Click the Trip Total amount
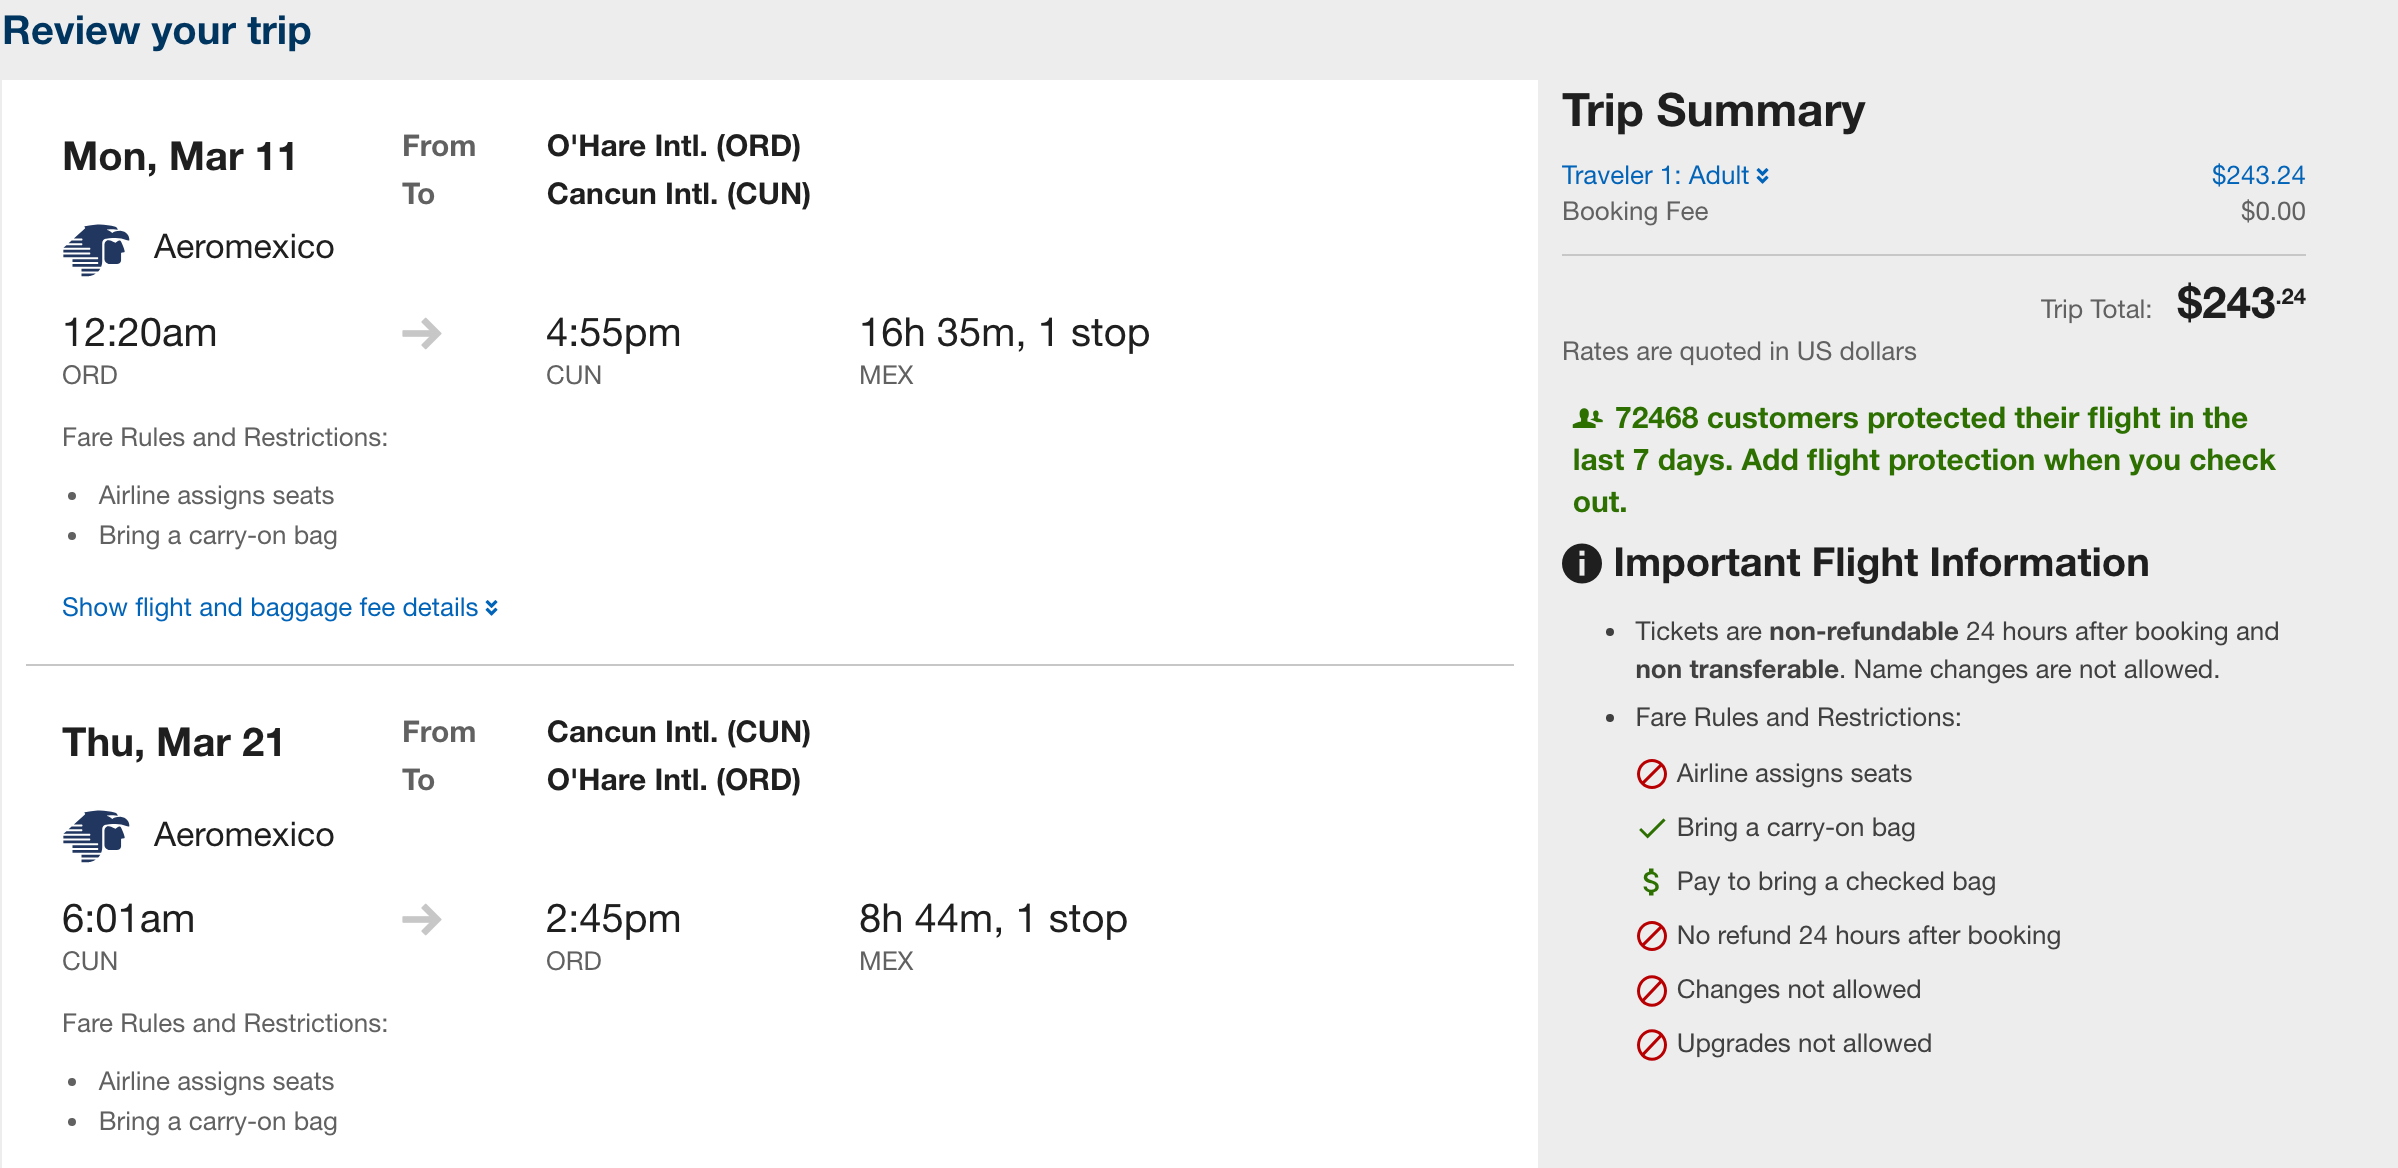The width and height of the screenshot is (2398, 1168). point(2239,303)
